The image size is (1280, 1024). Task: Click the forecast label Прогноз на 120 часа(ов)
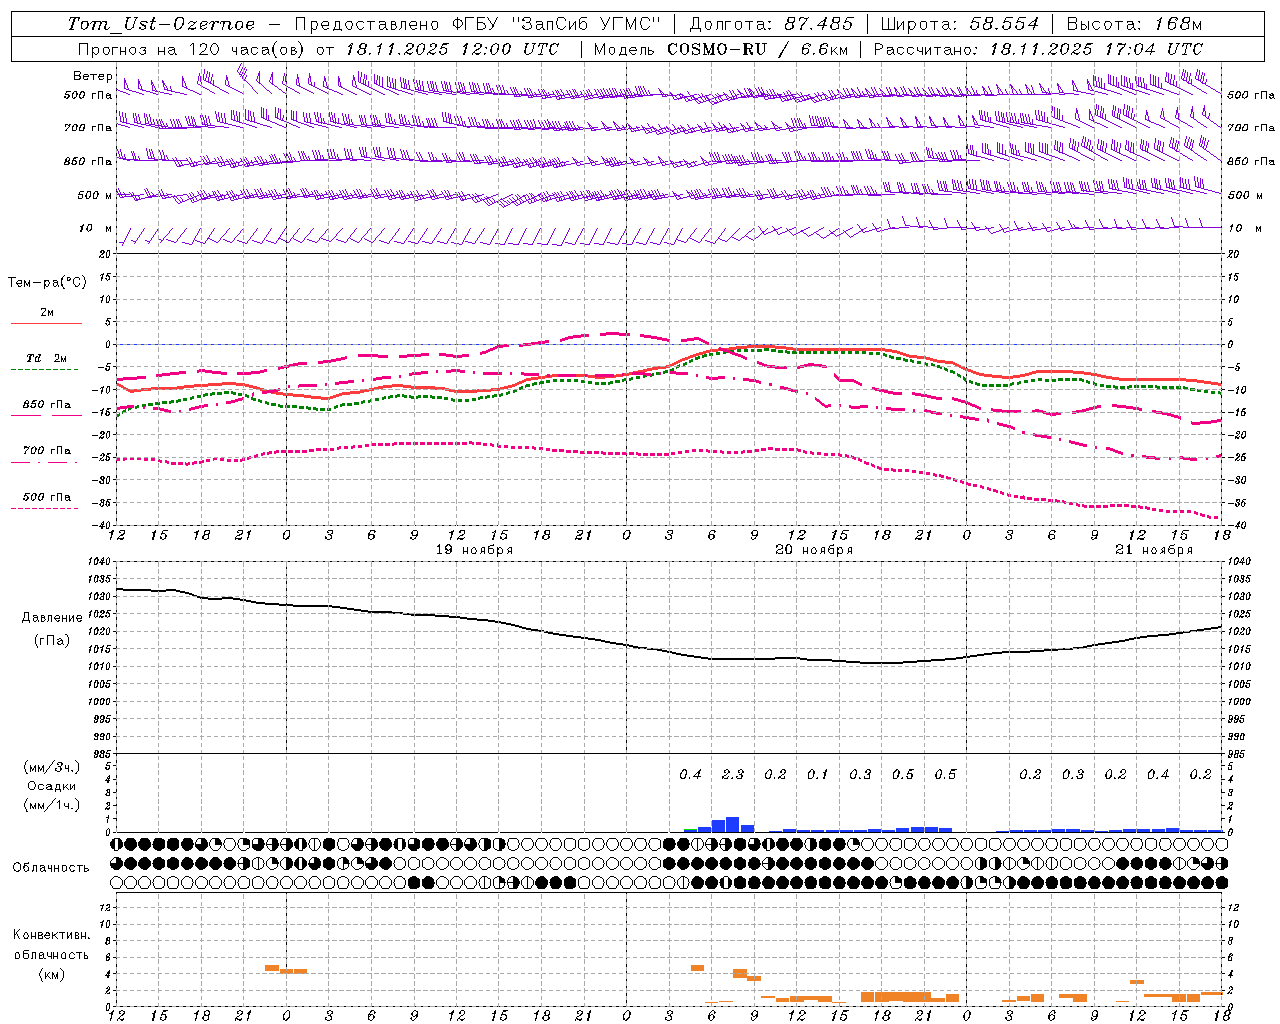click(192, 49)
